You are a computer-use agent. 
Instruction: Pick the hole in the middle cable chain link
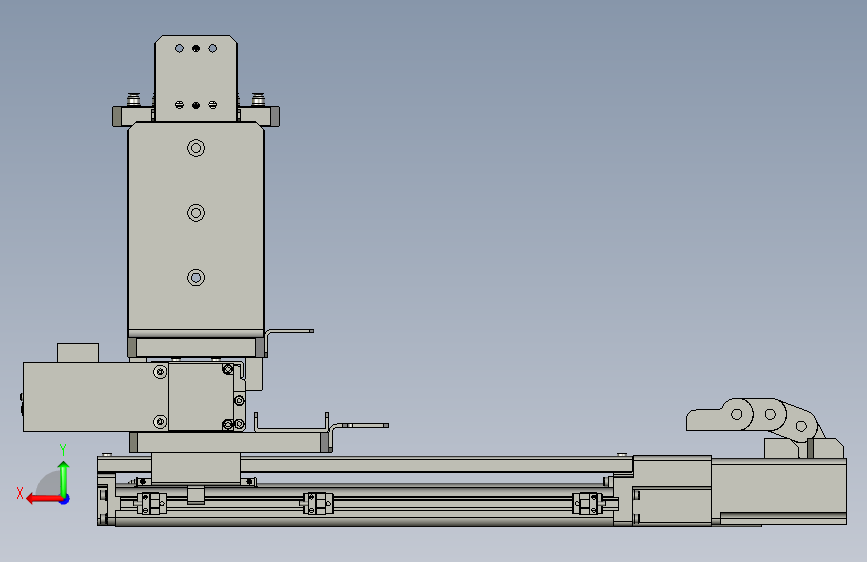click(x=770, y=414)
